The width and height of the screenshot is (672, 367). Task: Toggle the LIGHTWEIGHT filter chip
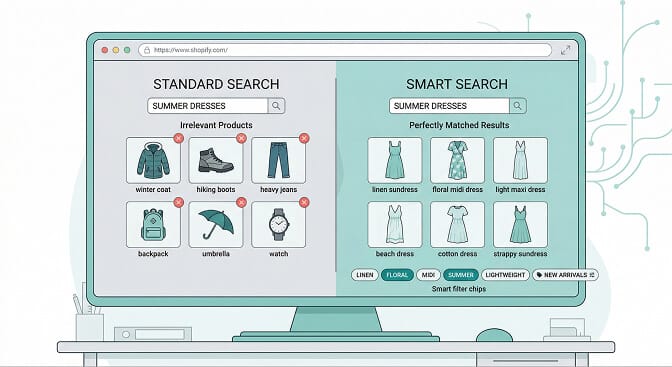pos(505,275)
